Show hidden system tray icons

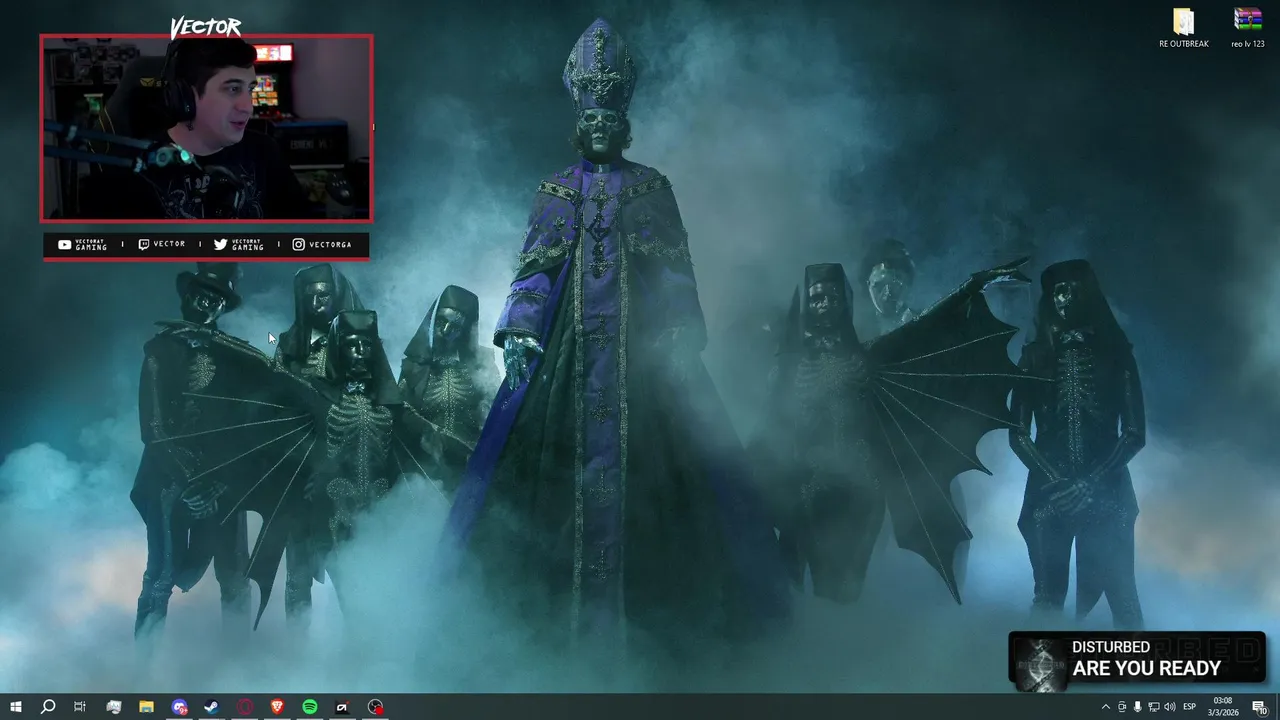point(1105,707)
